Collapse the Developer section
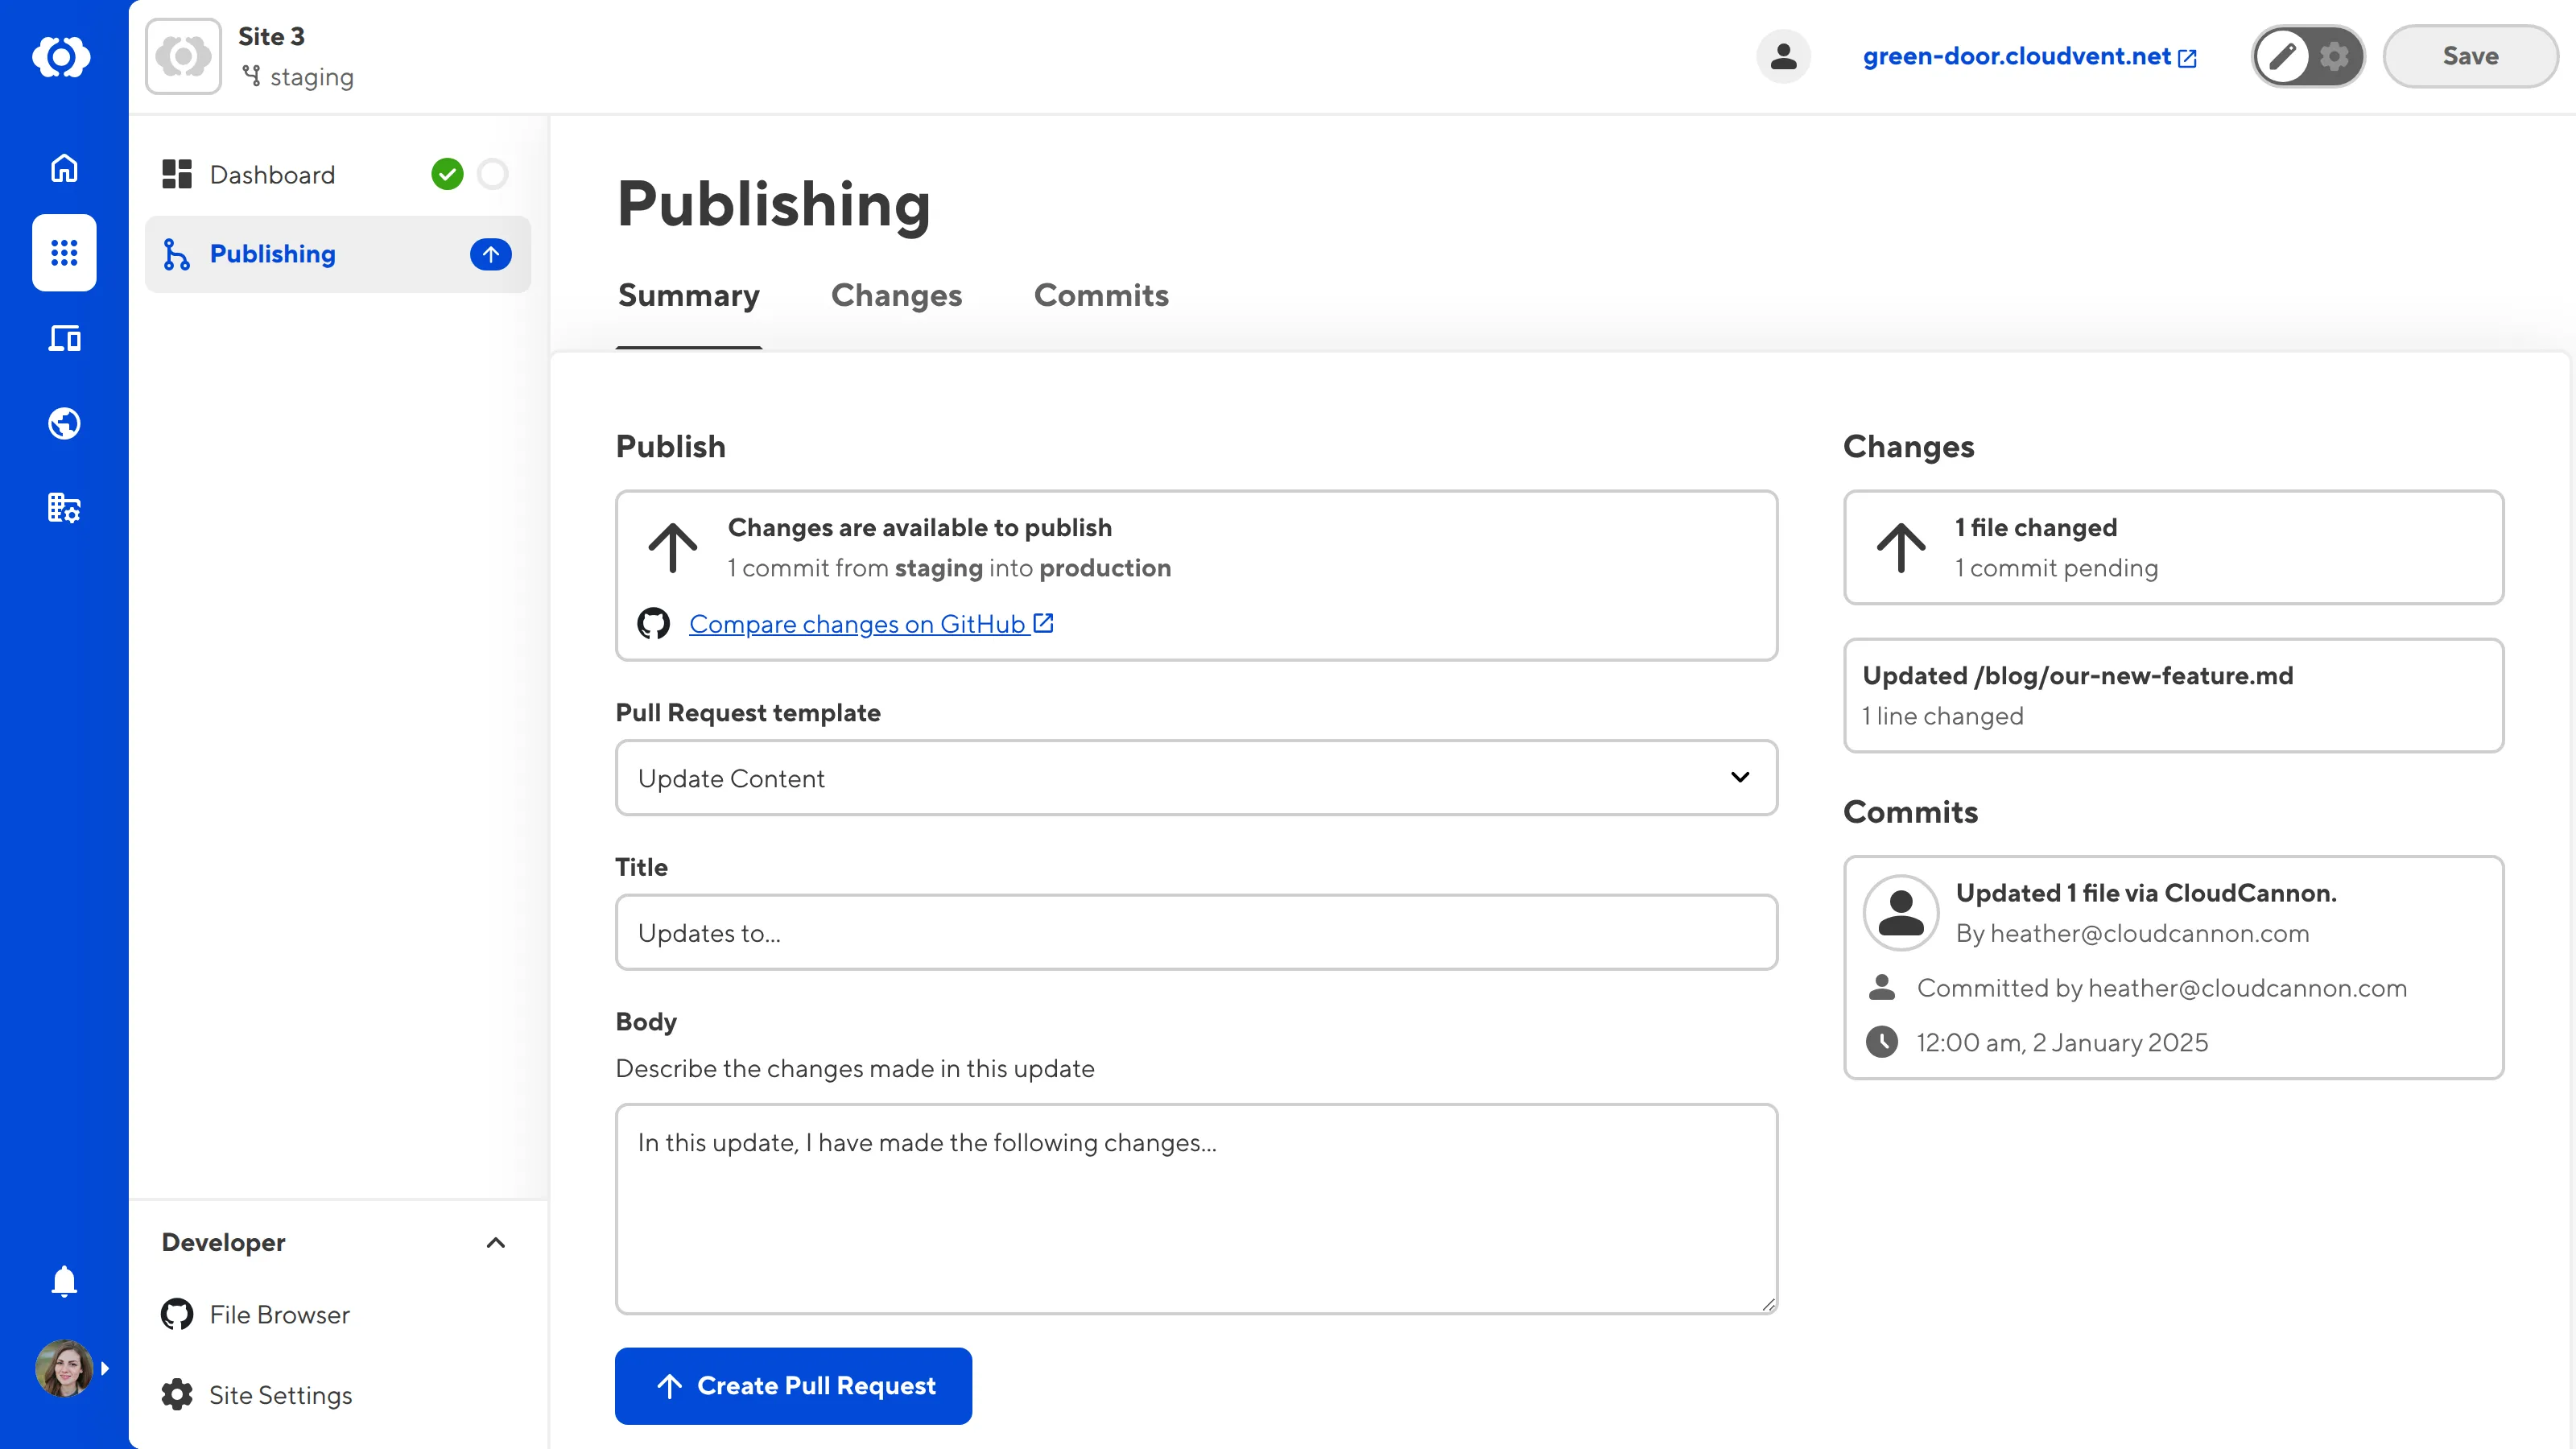 coord(496,1243)
